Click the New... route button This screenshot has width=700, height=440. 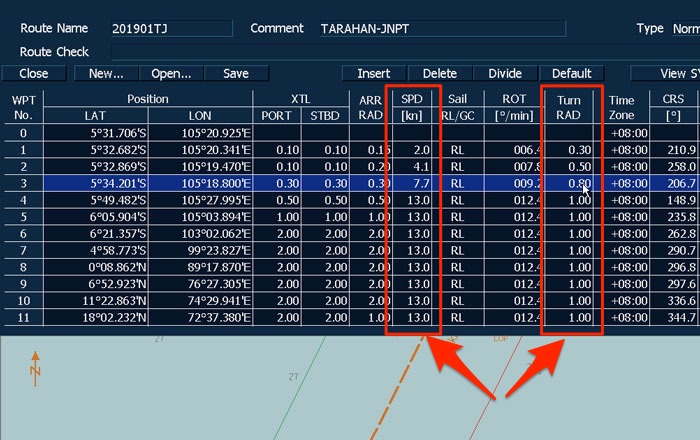[x=106, y=73]
